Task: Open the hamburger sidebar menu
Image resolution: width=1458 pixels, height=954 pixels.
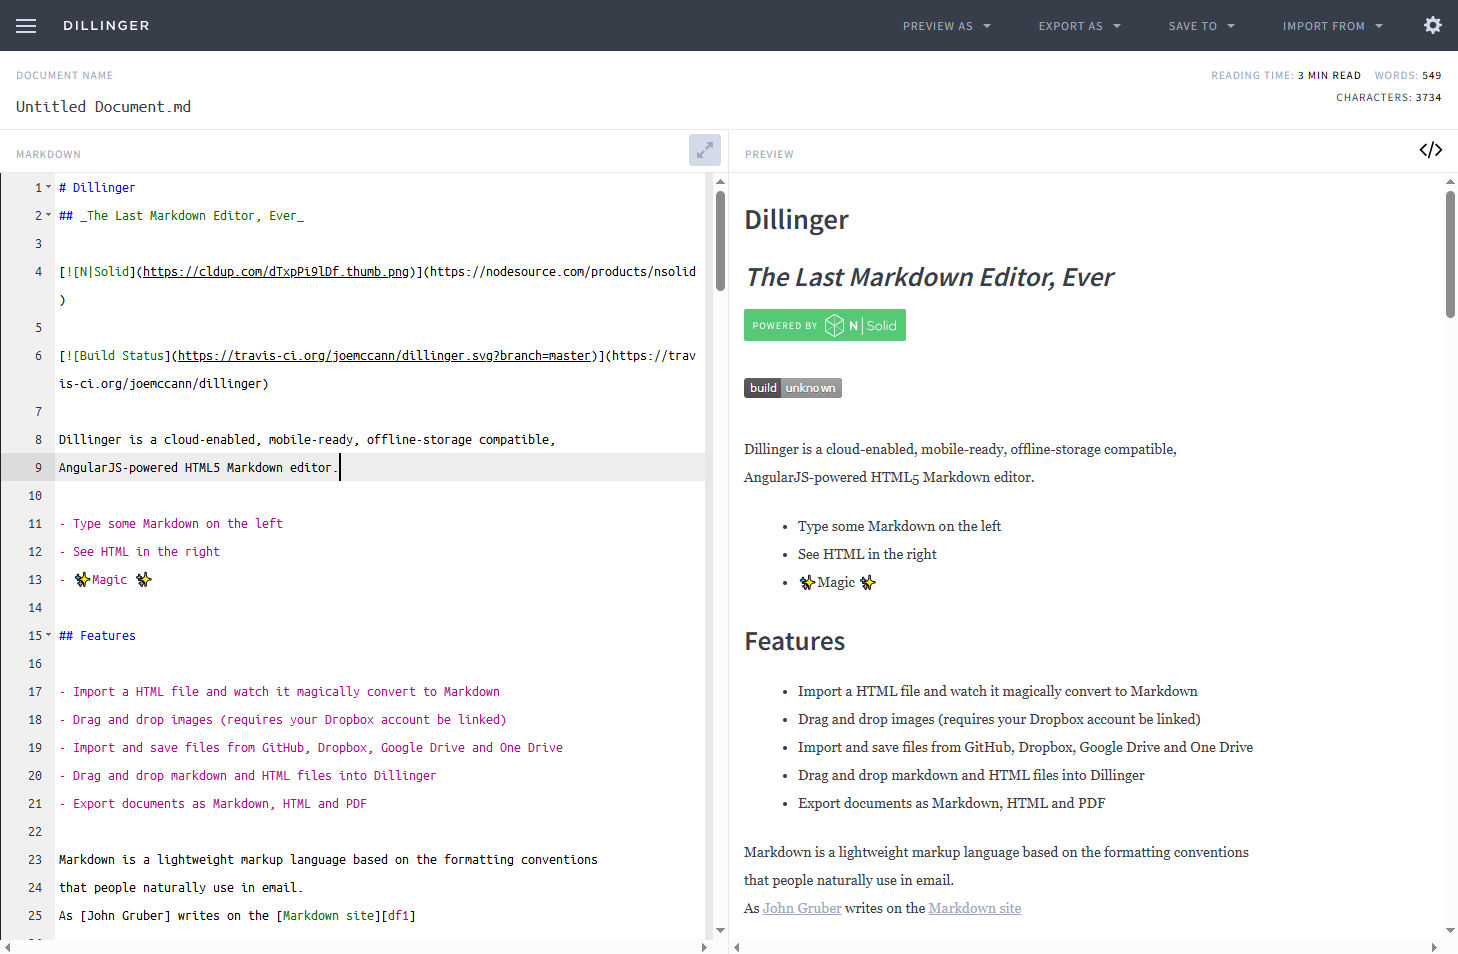Action: pyautogui.click(x=26, y=26)
